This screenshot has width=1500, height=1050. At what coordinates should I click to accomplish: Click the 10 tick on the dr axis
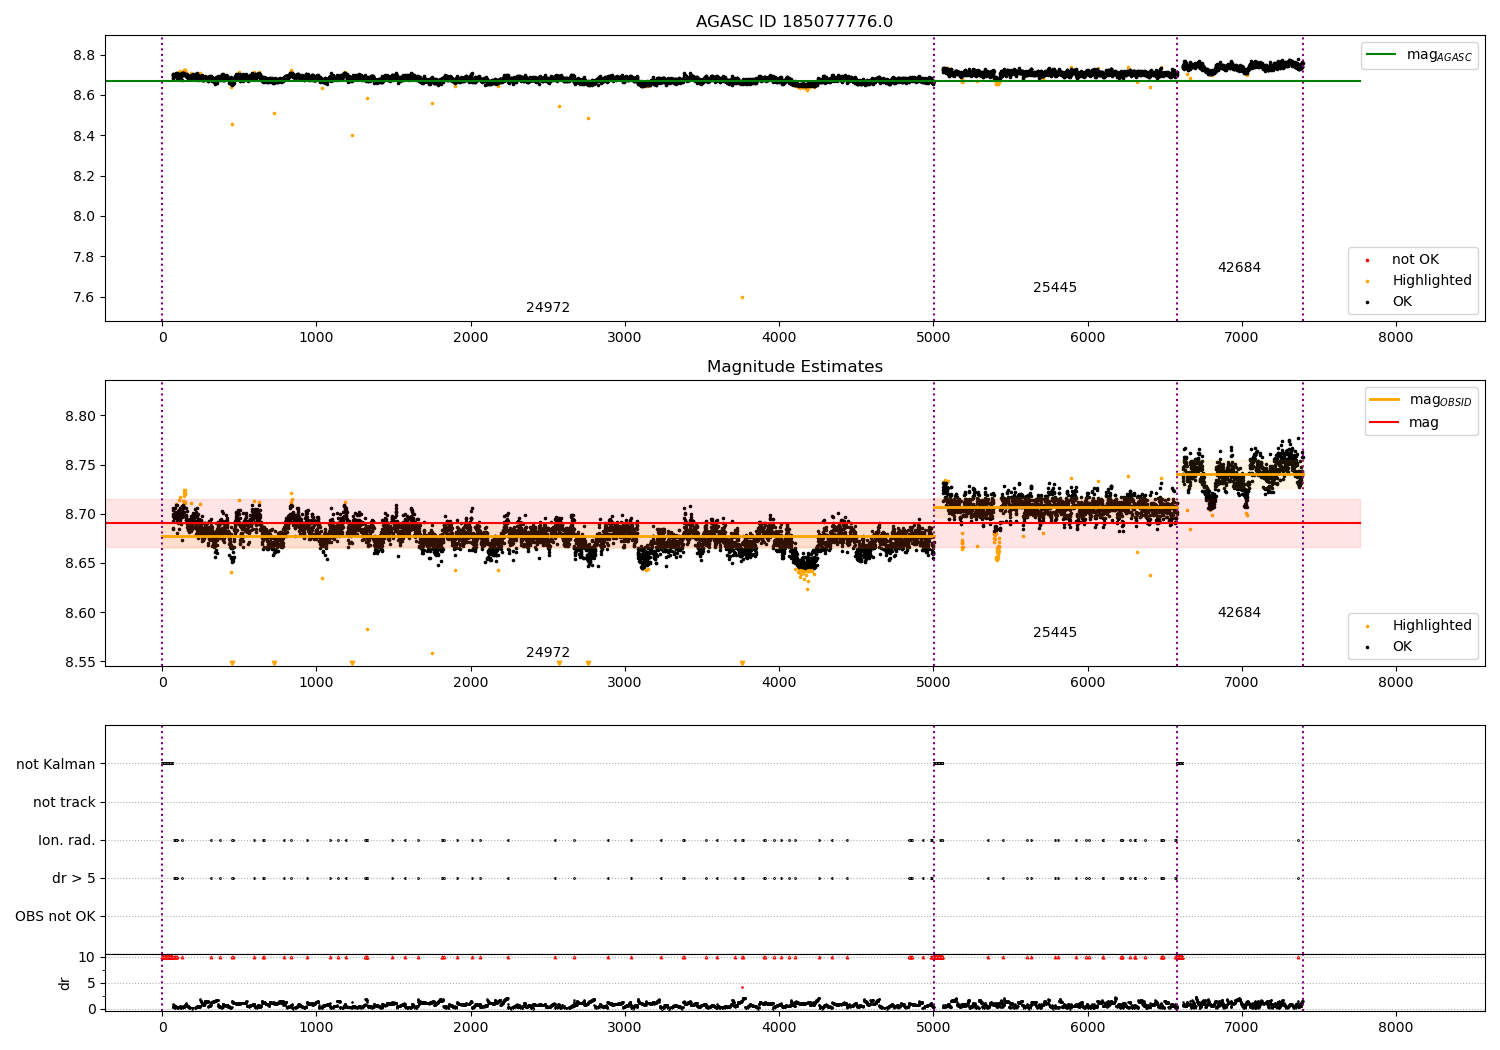pyautogui.click(x=87, y=958)
